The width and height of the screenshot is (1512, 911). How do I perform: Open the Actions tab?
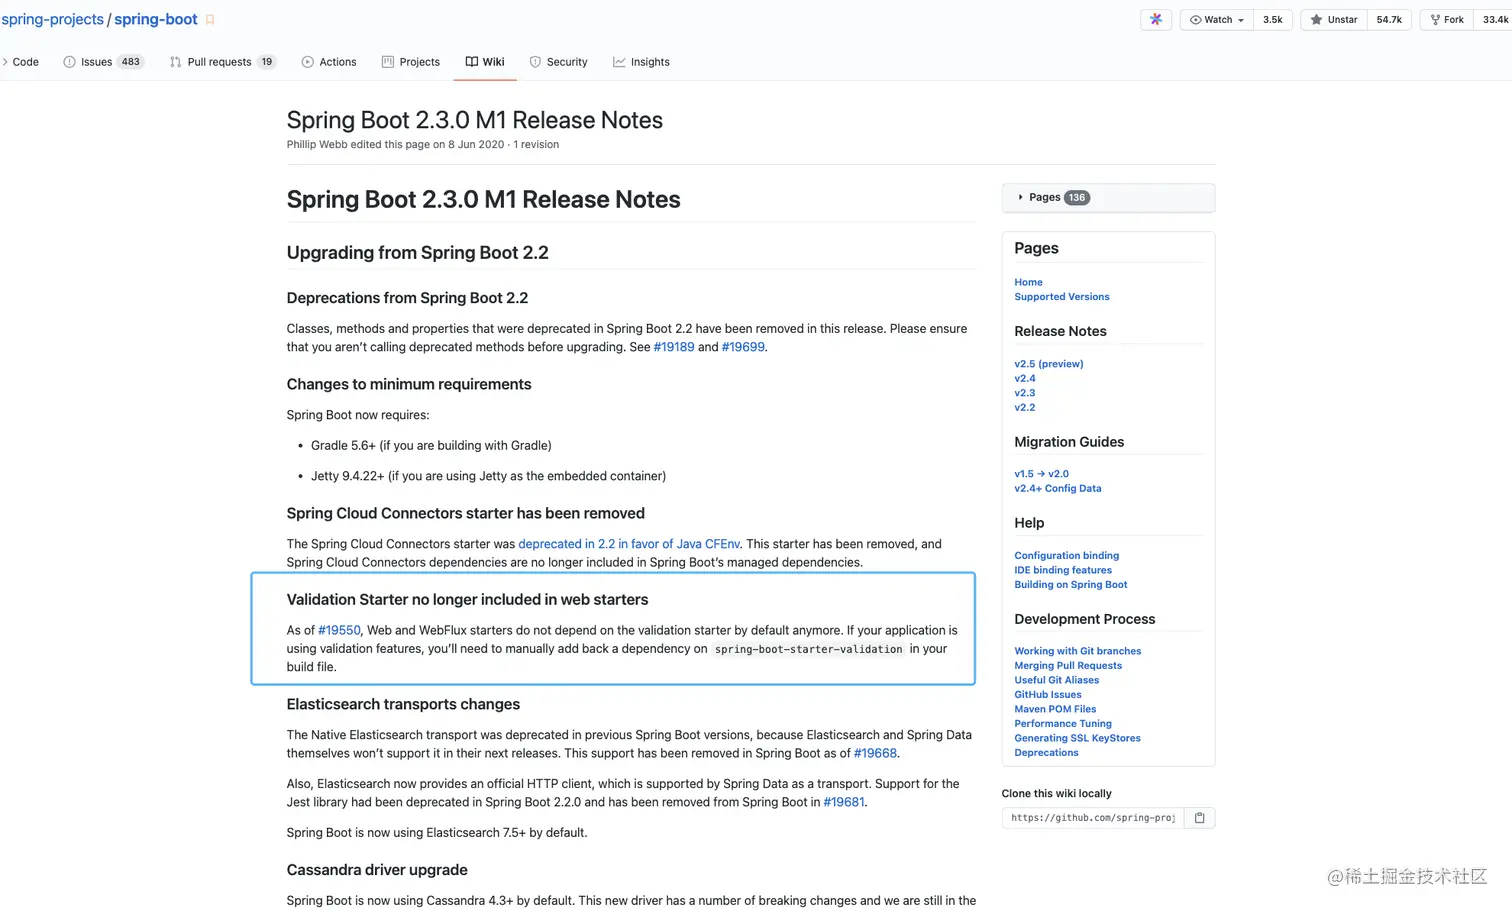[329, 62]
